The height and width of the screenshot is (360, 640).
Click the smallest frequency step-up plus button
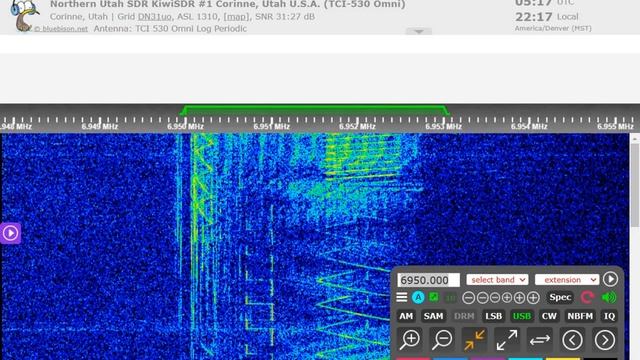[507, 298]
